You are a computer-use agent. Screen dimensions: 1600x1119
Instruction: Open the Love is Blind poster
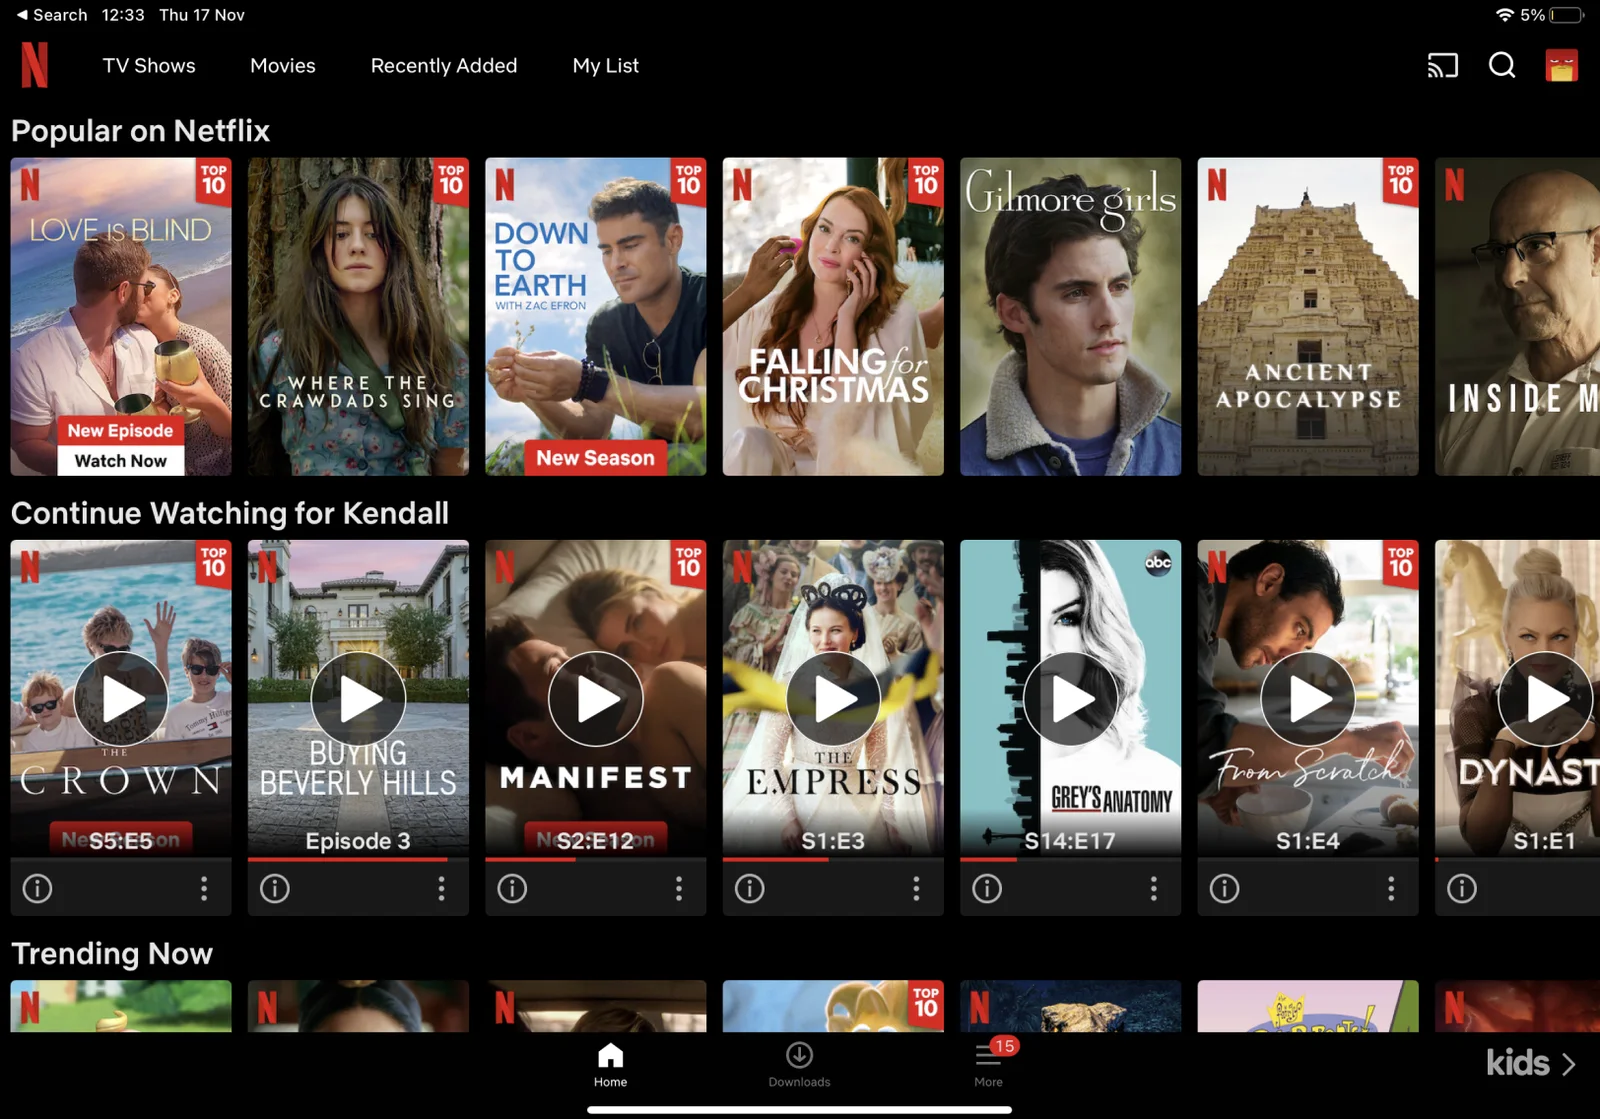tap(121, 316)
